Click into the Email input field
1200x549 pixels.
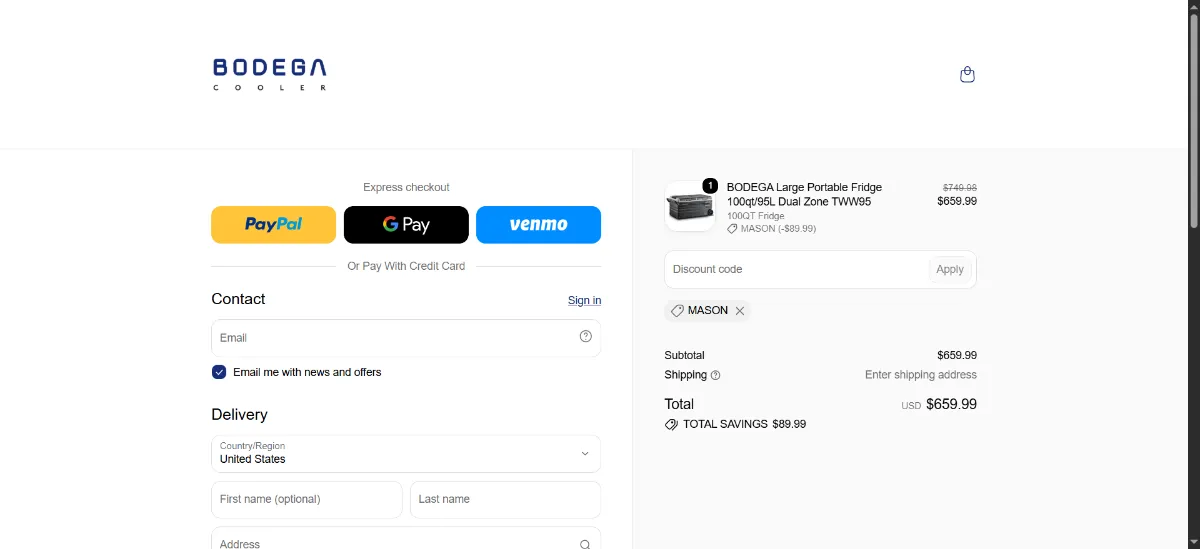click(406, 338)
